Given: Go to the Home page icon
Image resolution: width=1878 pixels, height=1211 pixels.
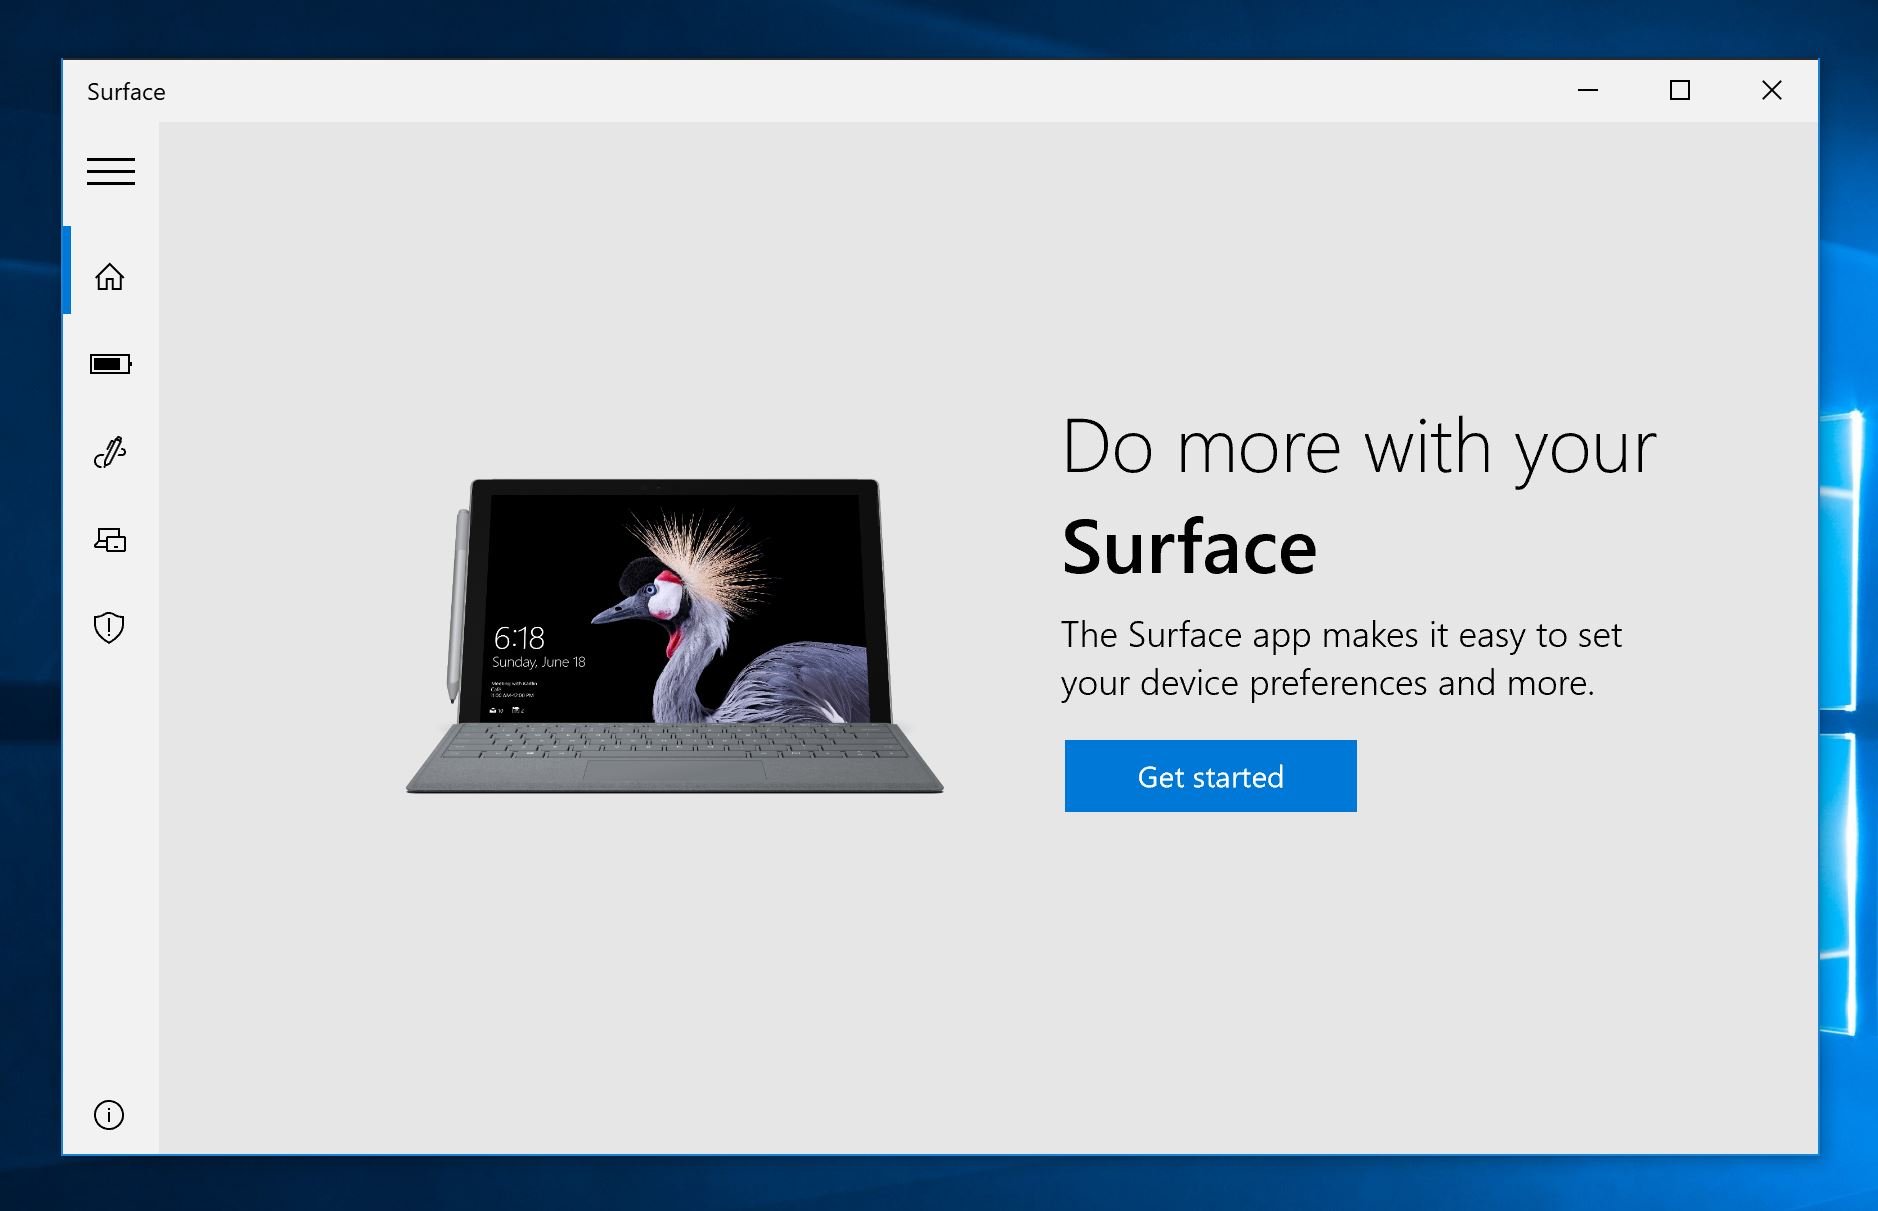Looking at the screenshot, I should (110, 277).
